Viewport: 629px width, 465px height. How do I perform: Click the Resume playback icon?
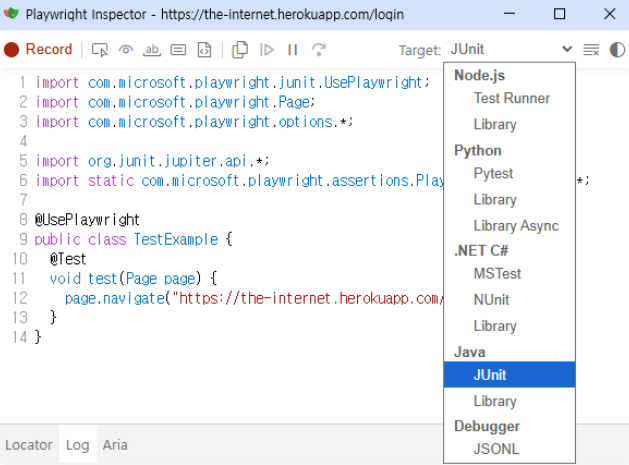pos(266,50)
